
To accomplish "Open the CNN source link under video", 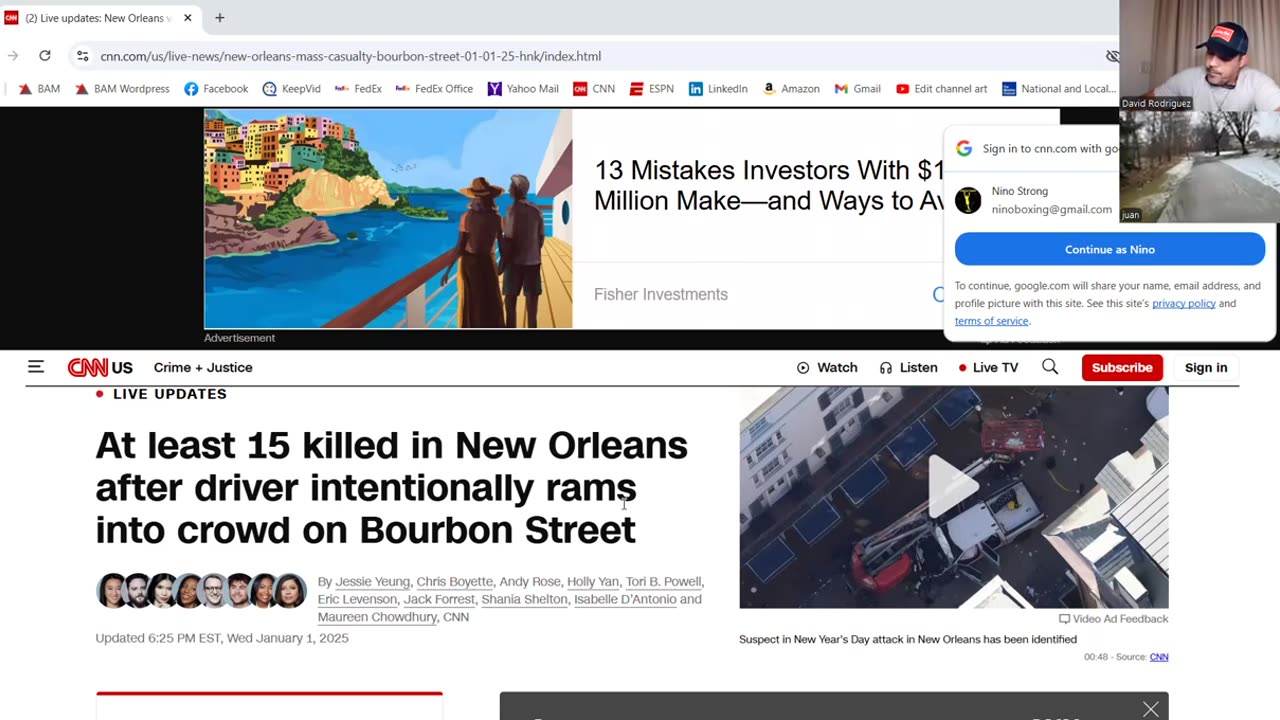I will point(1159,657).
